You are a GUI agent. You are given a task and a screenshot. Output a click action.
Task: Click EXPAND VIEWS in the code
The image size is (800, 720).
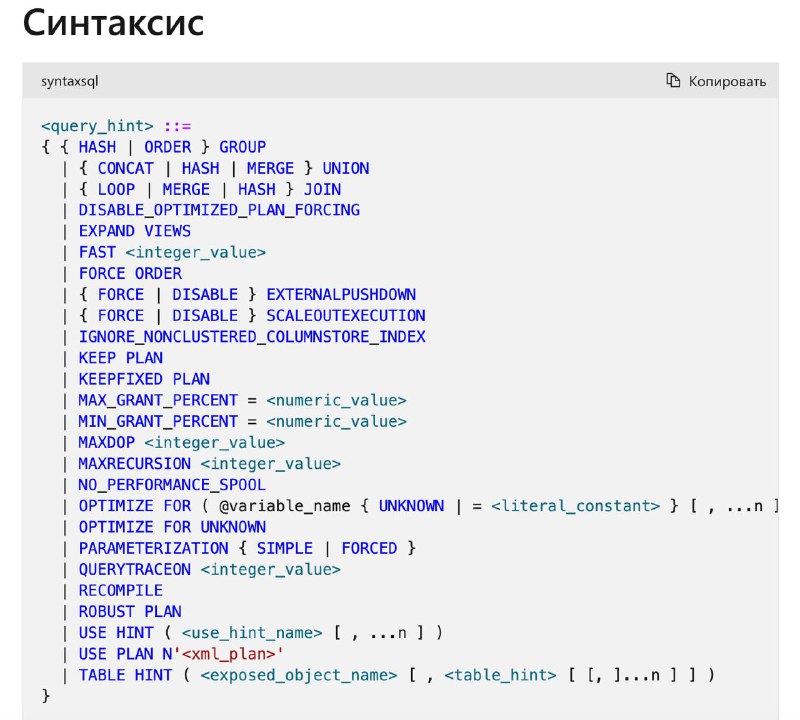[135, 231]
